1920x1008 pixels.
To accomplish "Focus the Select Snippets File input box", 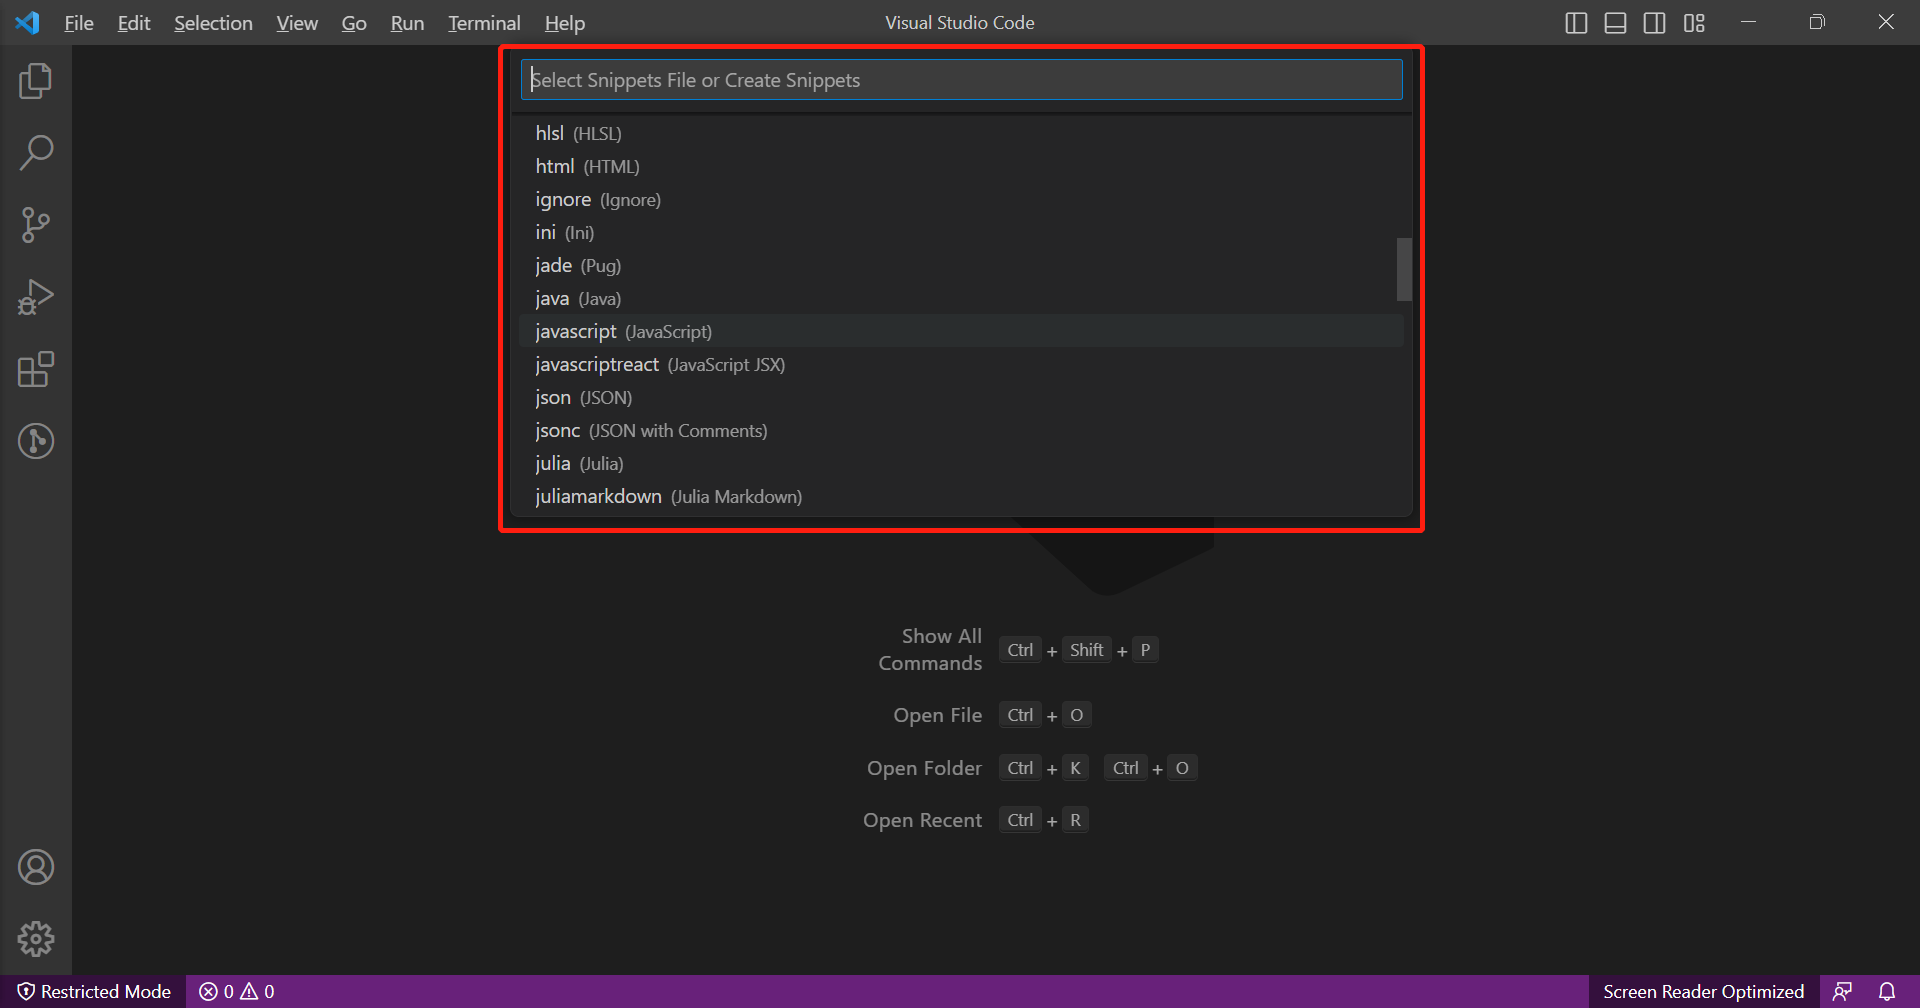I will 961,80.
